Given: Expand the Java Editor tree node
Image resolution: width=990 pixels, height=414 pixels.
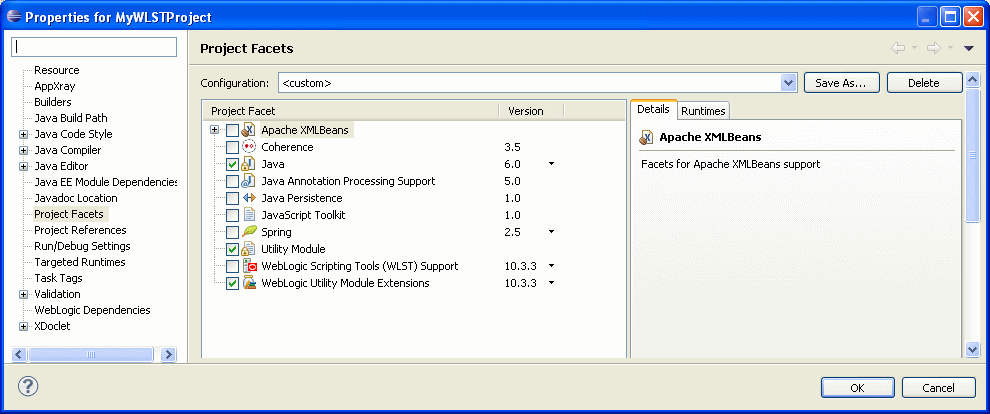Looking at the screenshot, I should (23, 167).
